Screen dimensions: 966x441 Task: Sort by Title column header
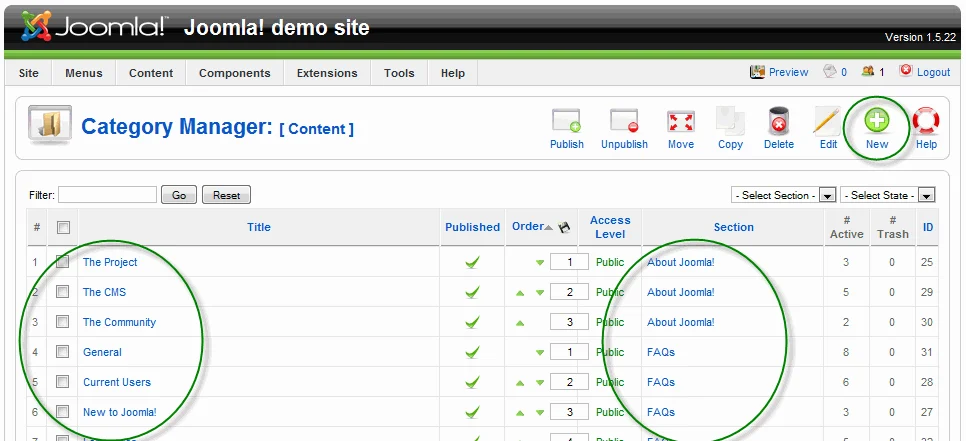point(259,227)
